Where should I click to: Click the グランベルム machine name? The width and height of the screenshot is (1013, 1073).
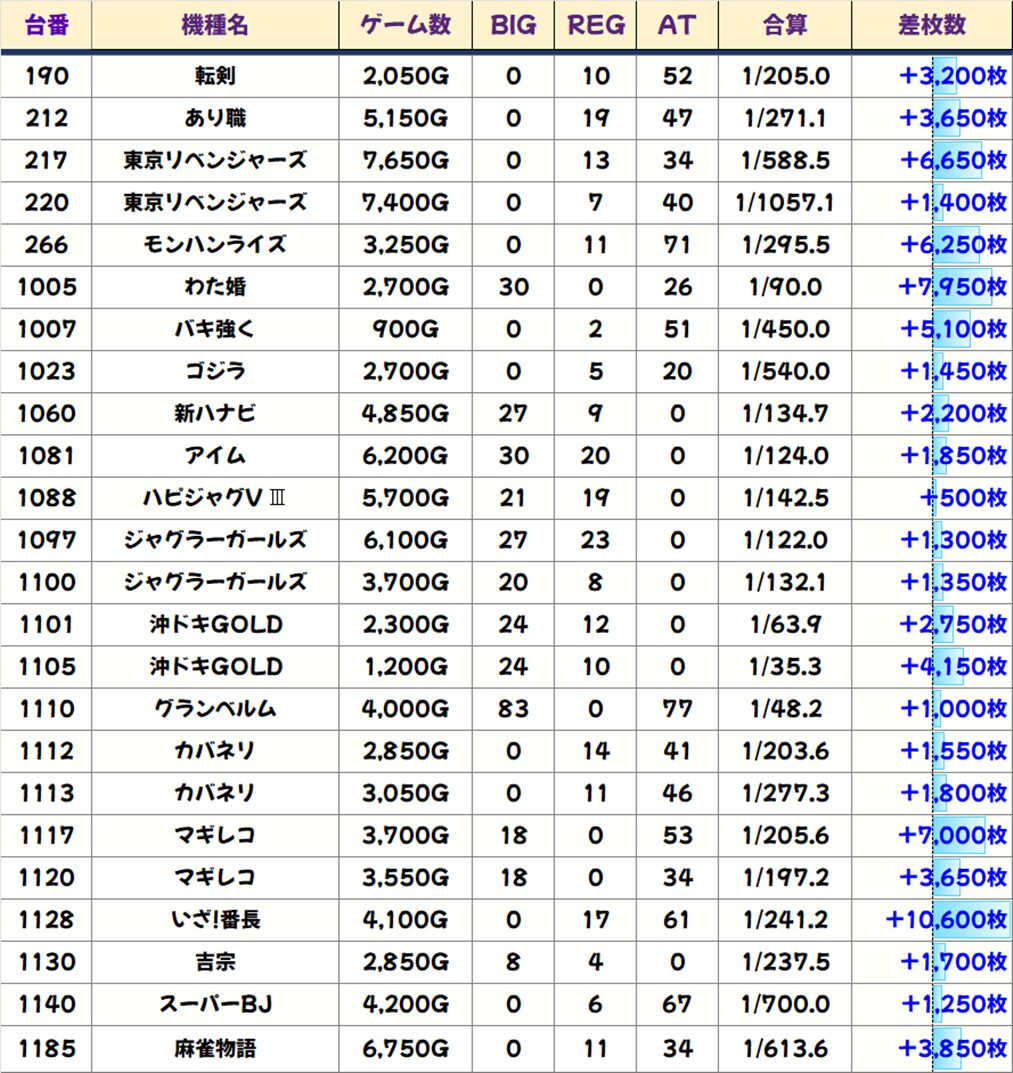(215, 708)
